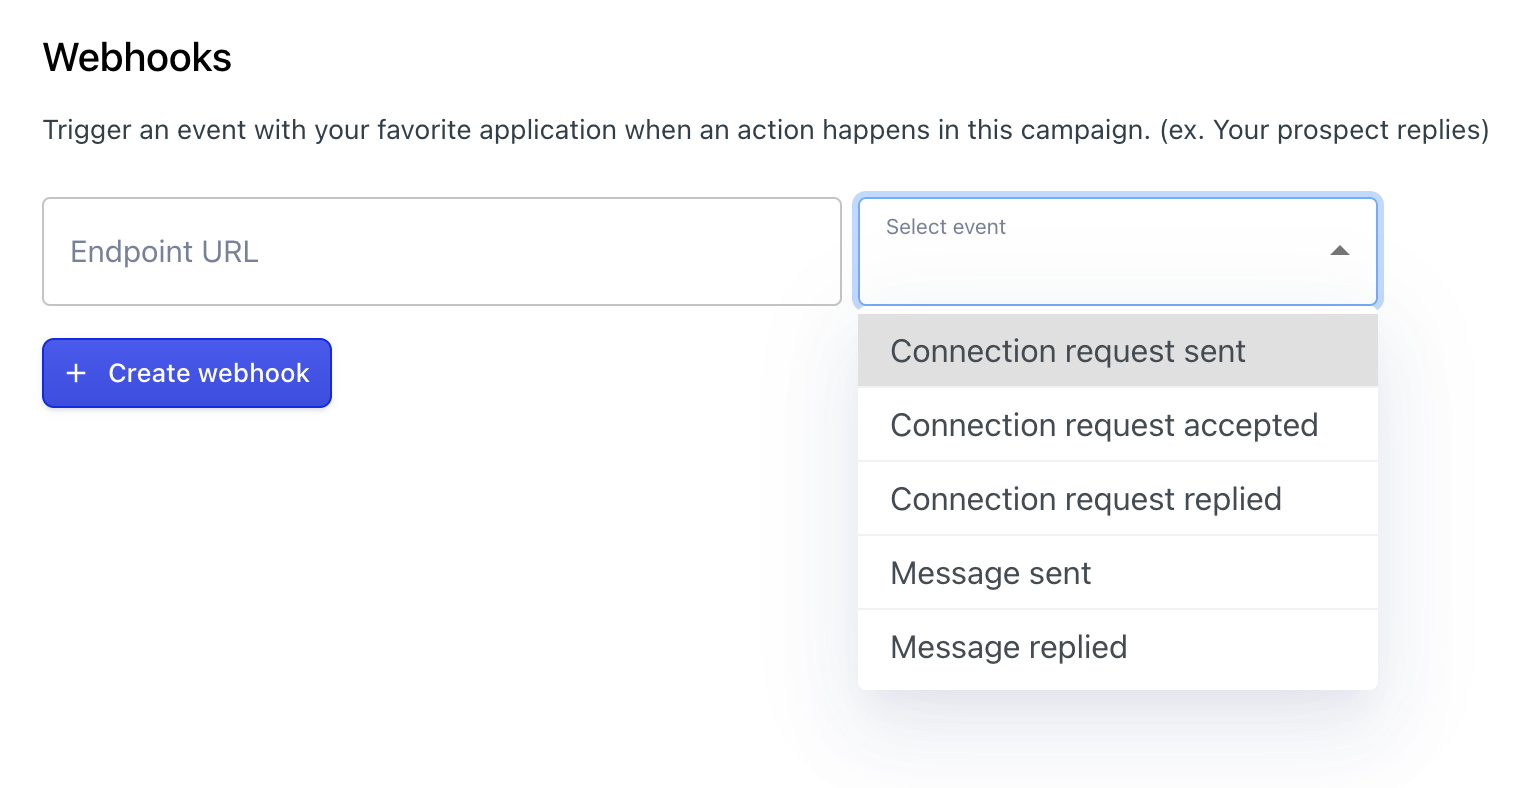This screenshot has height=788, width=1536.
Task: Focus the URL field to enter an endpoint
Action: (441, 251)
